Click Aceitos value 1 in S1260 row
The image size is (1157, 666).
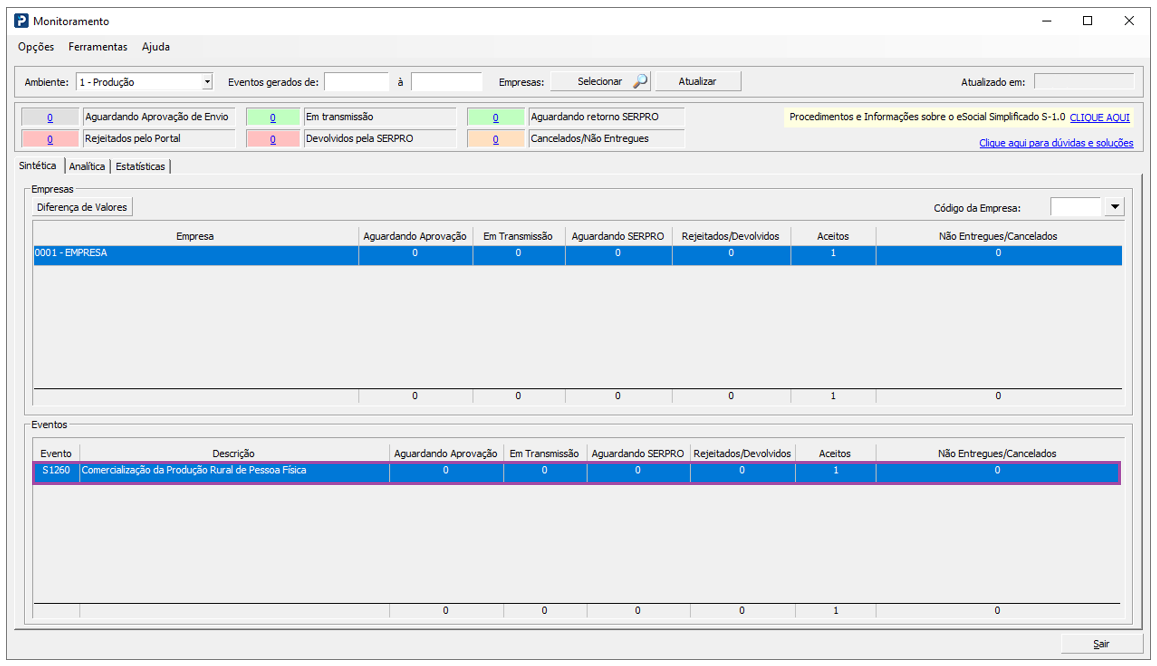[x=835, y=470]
